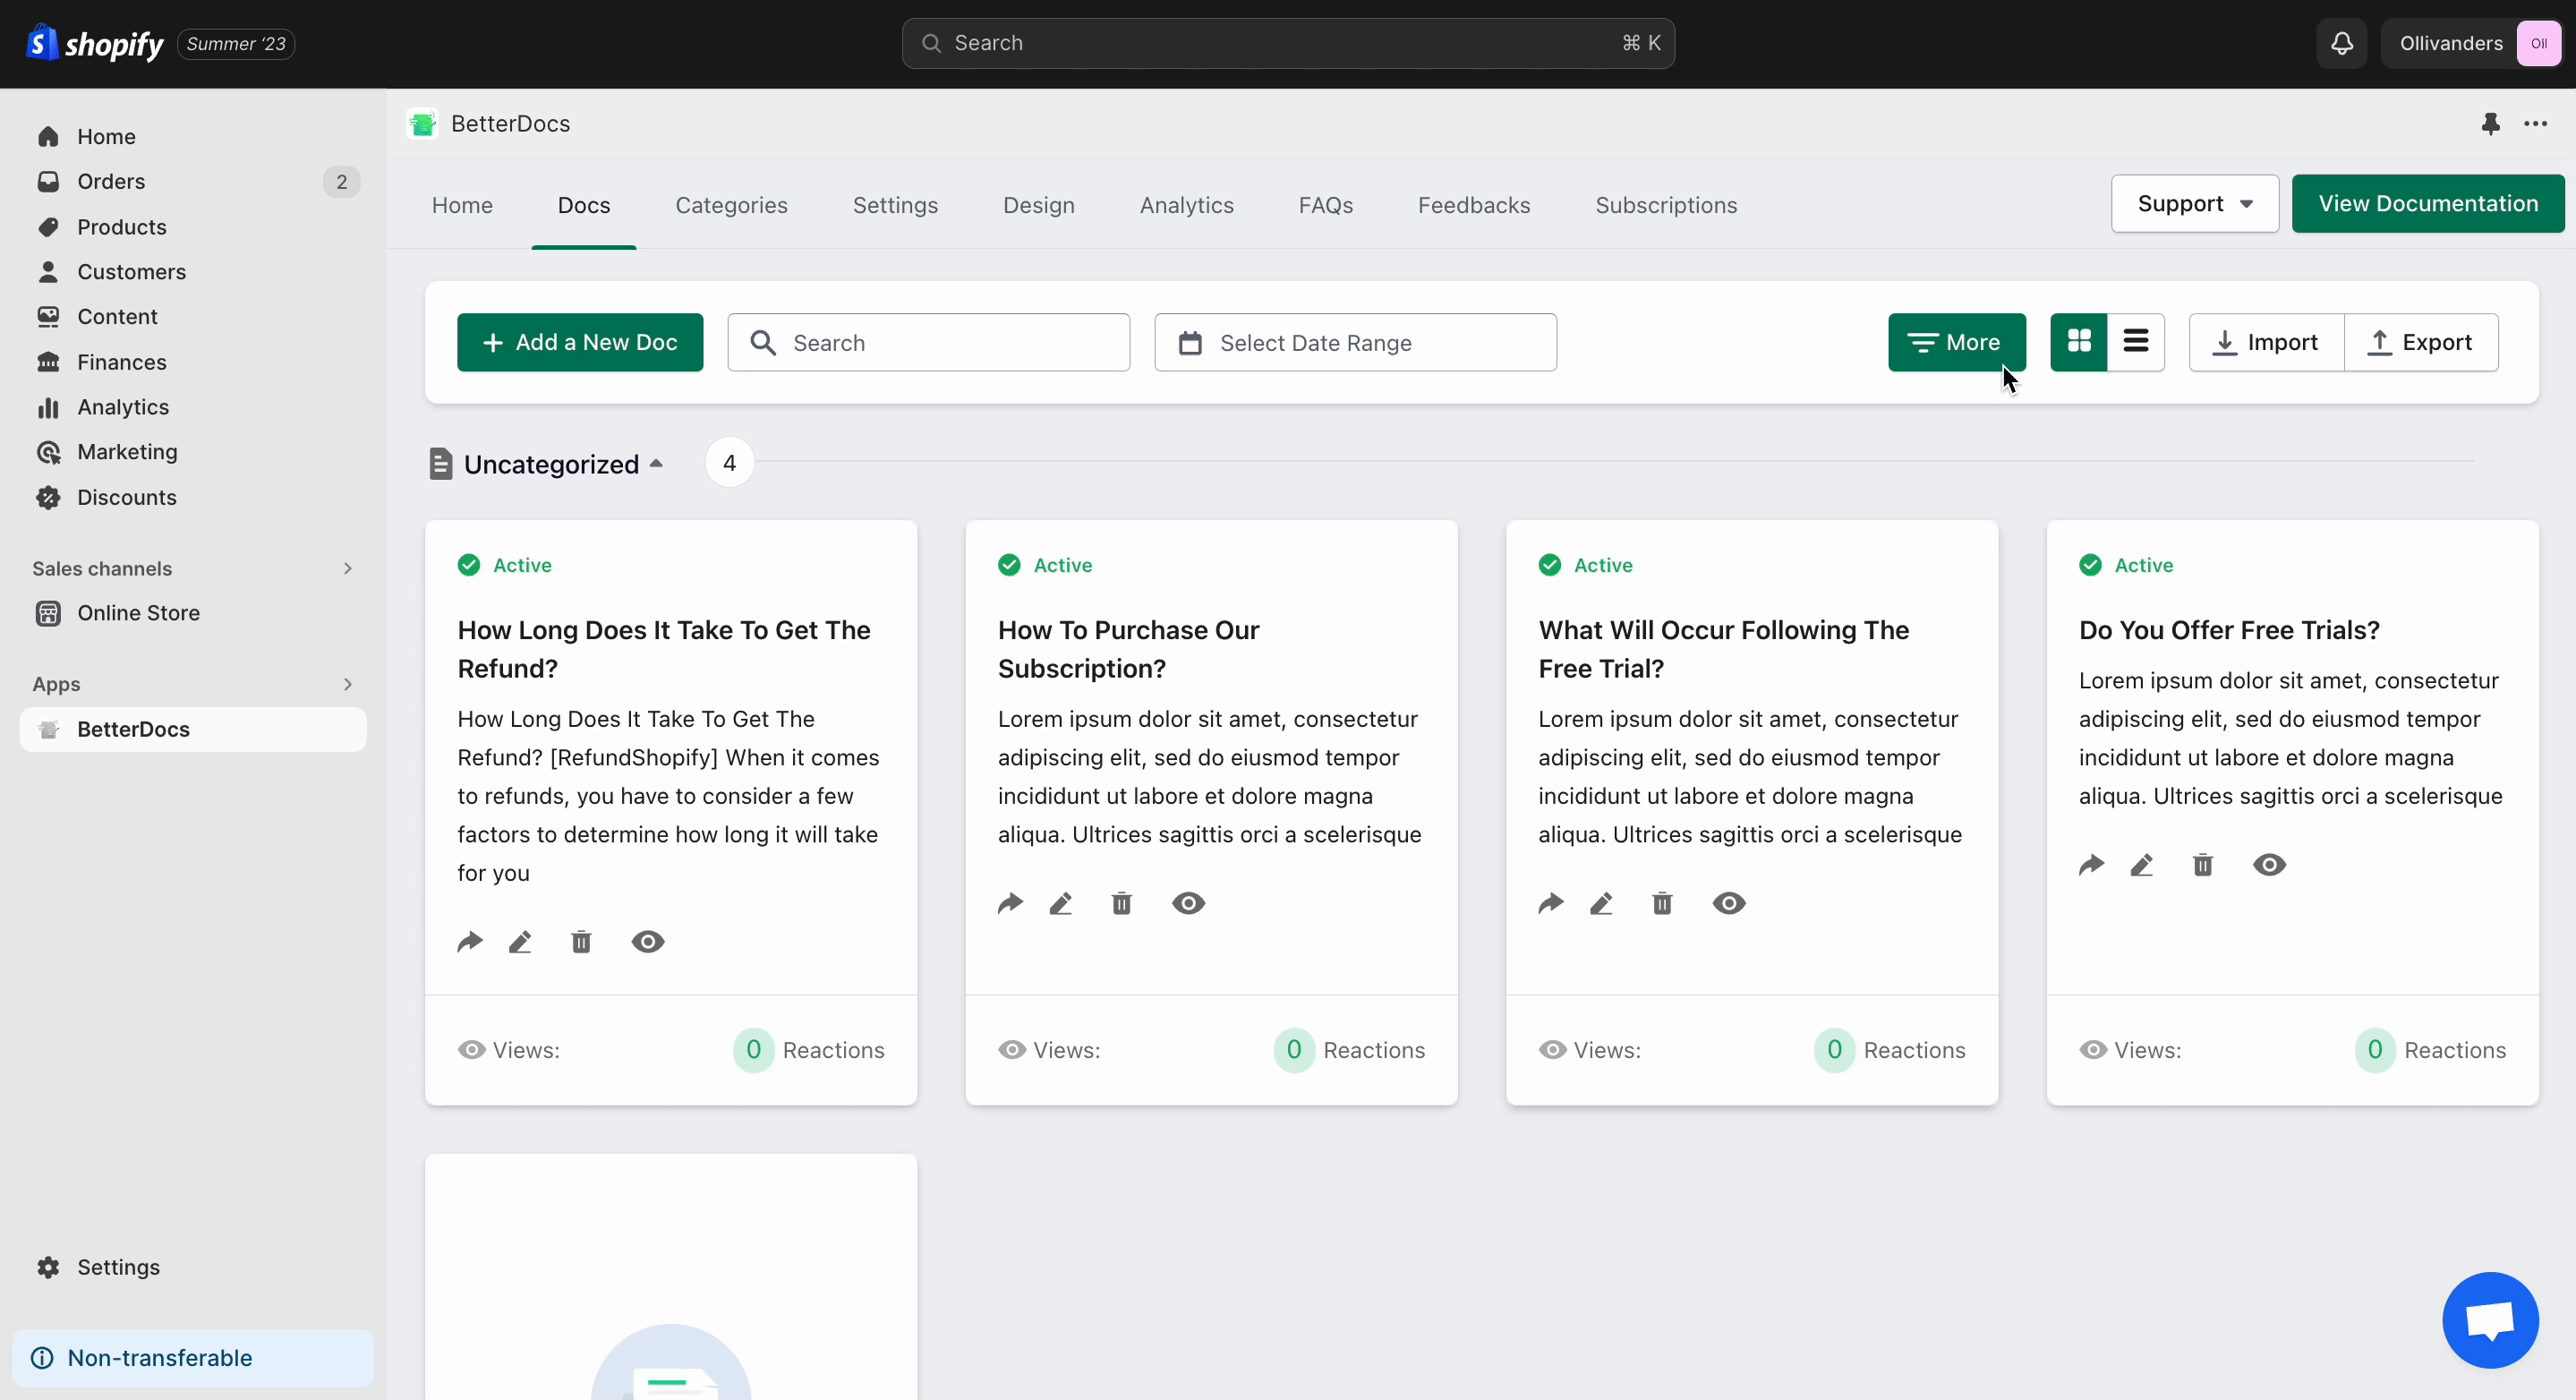Click the More filters button
This screenshot has width=2576, height=1400.
[1956, 341]
